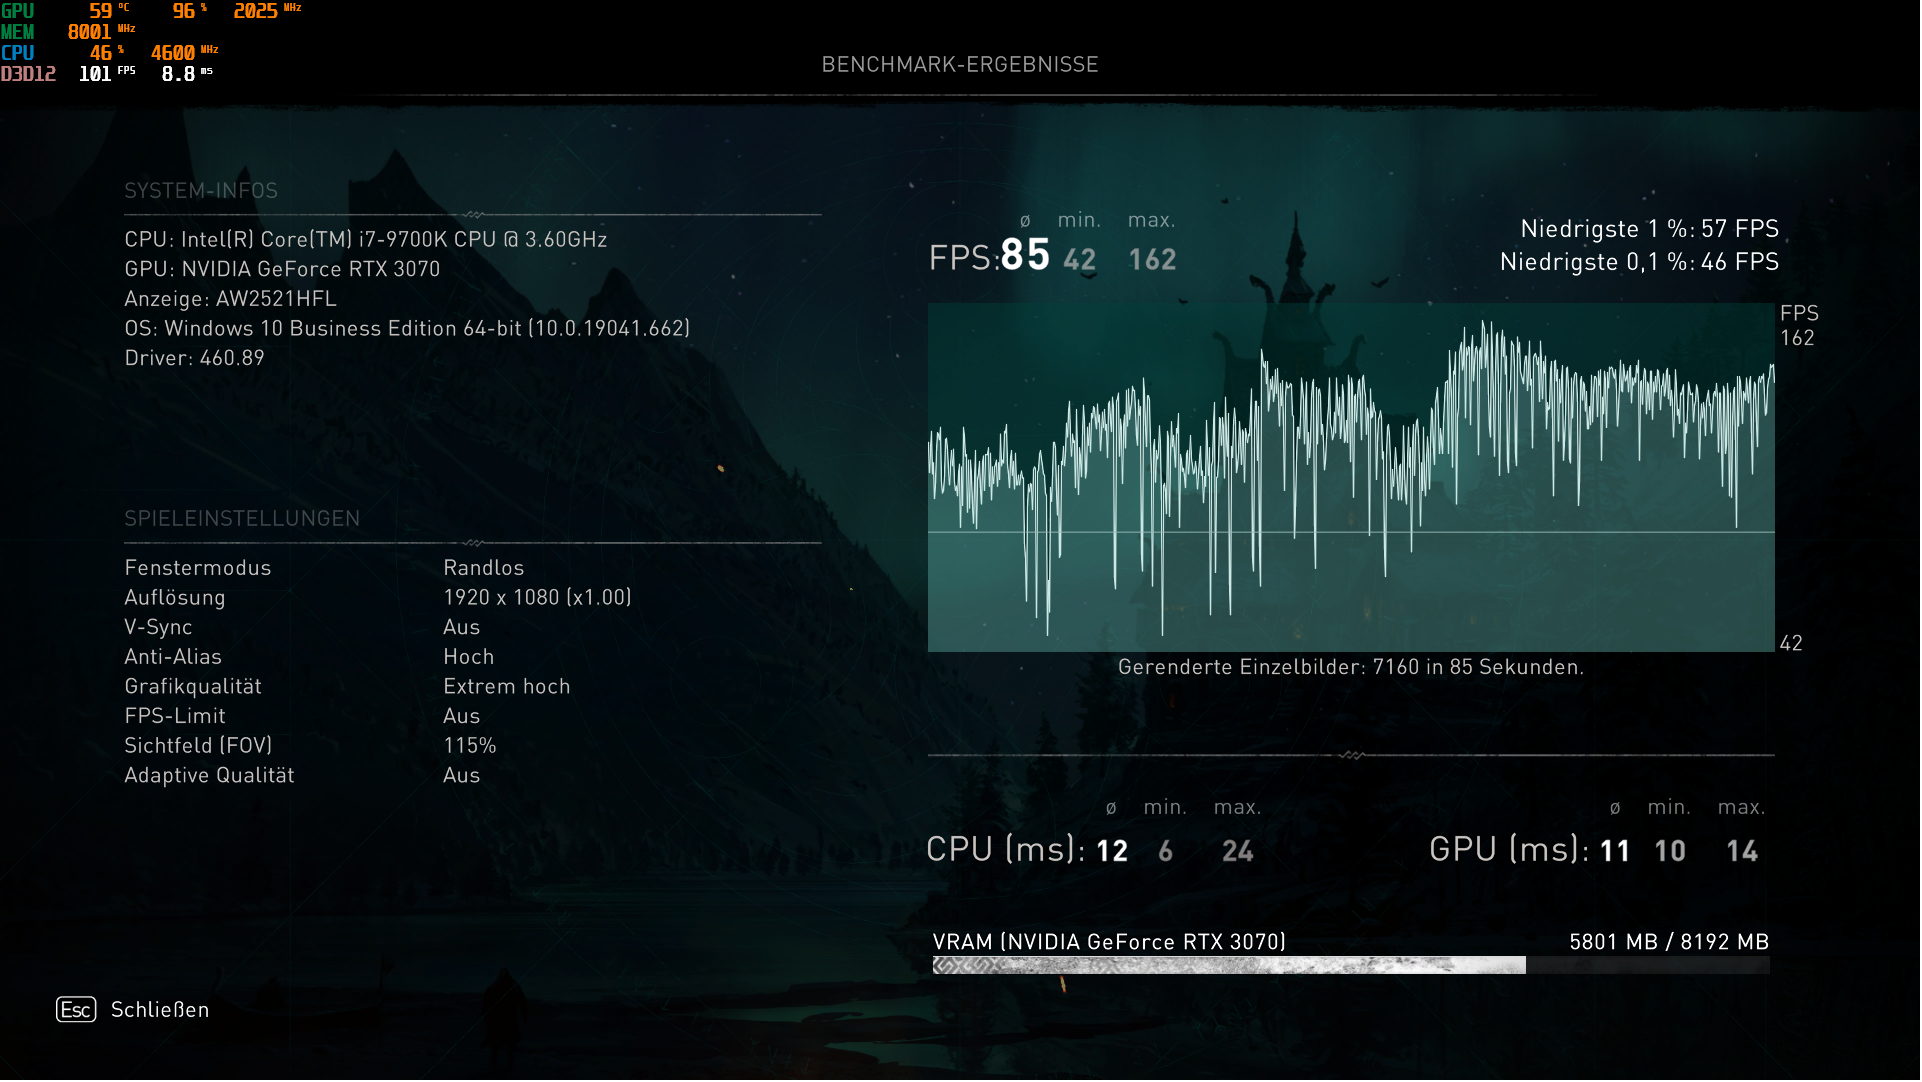Screen dimensions: 1922x1082
Task: Click the VRAM usage bar
Action: click(x=1350, y=966)
